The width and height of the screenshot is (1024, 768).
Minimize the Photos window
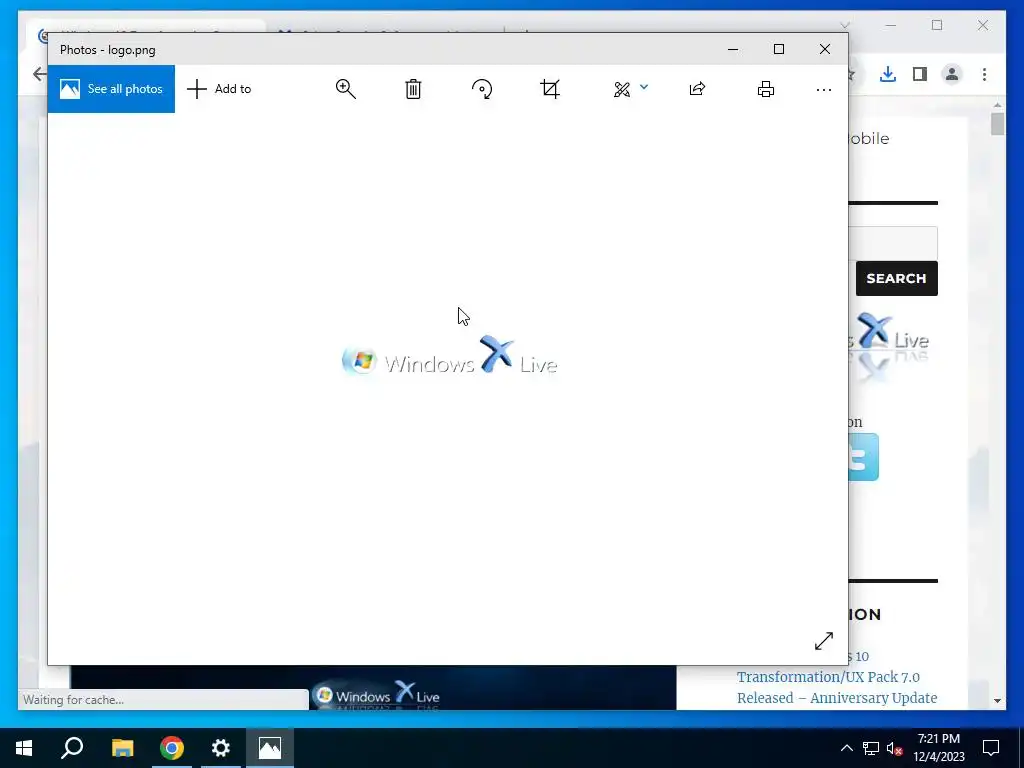point(733,50)
